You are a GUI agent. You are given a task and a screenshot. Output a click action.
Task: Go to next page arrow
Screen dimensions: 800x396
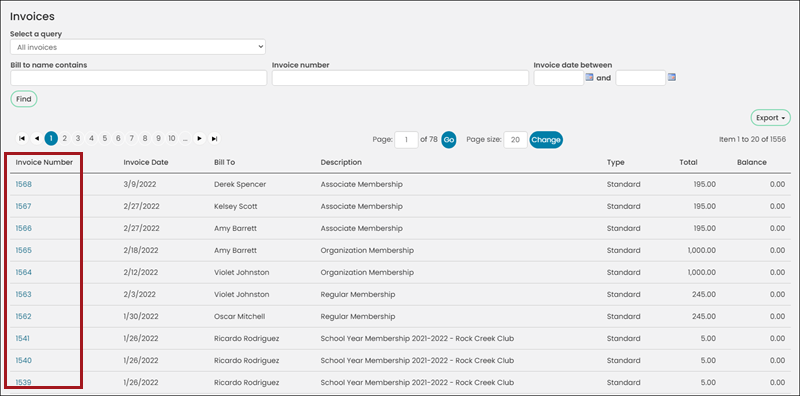coord(199,138)
